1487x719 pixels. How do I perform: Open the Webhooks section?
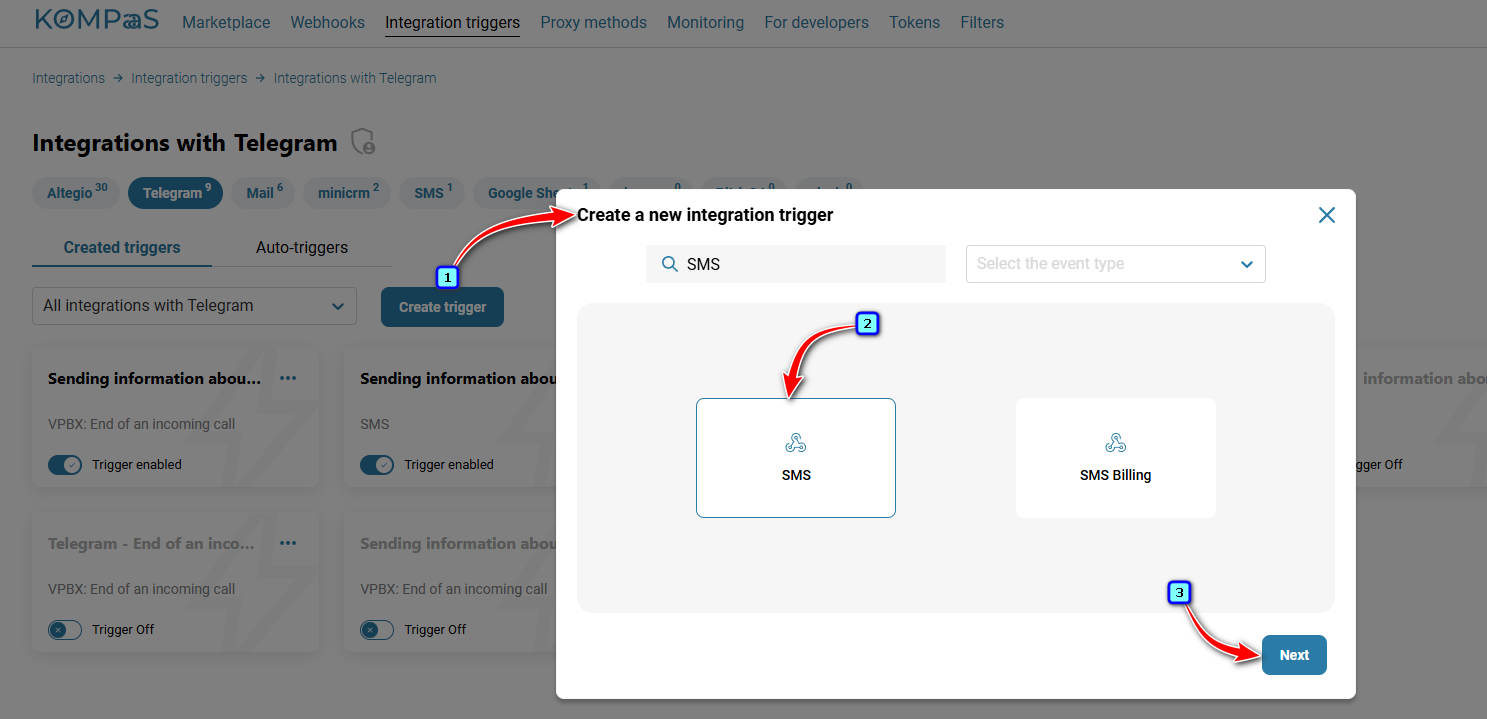tap(328, 22)
